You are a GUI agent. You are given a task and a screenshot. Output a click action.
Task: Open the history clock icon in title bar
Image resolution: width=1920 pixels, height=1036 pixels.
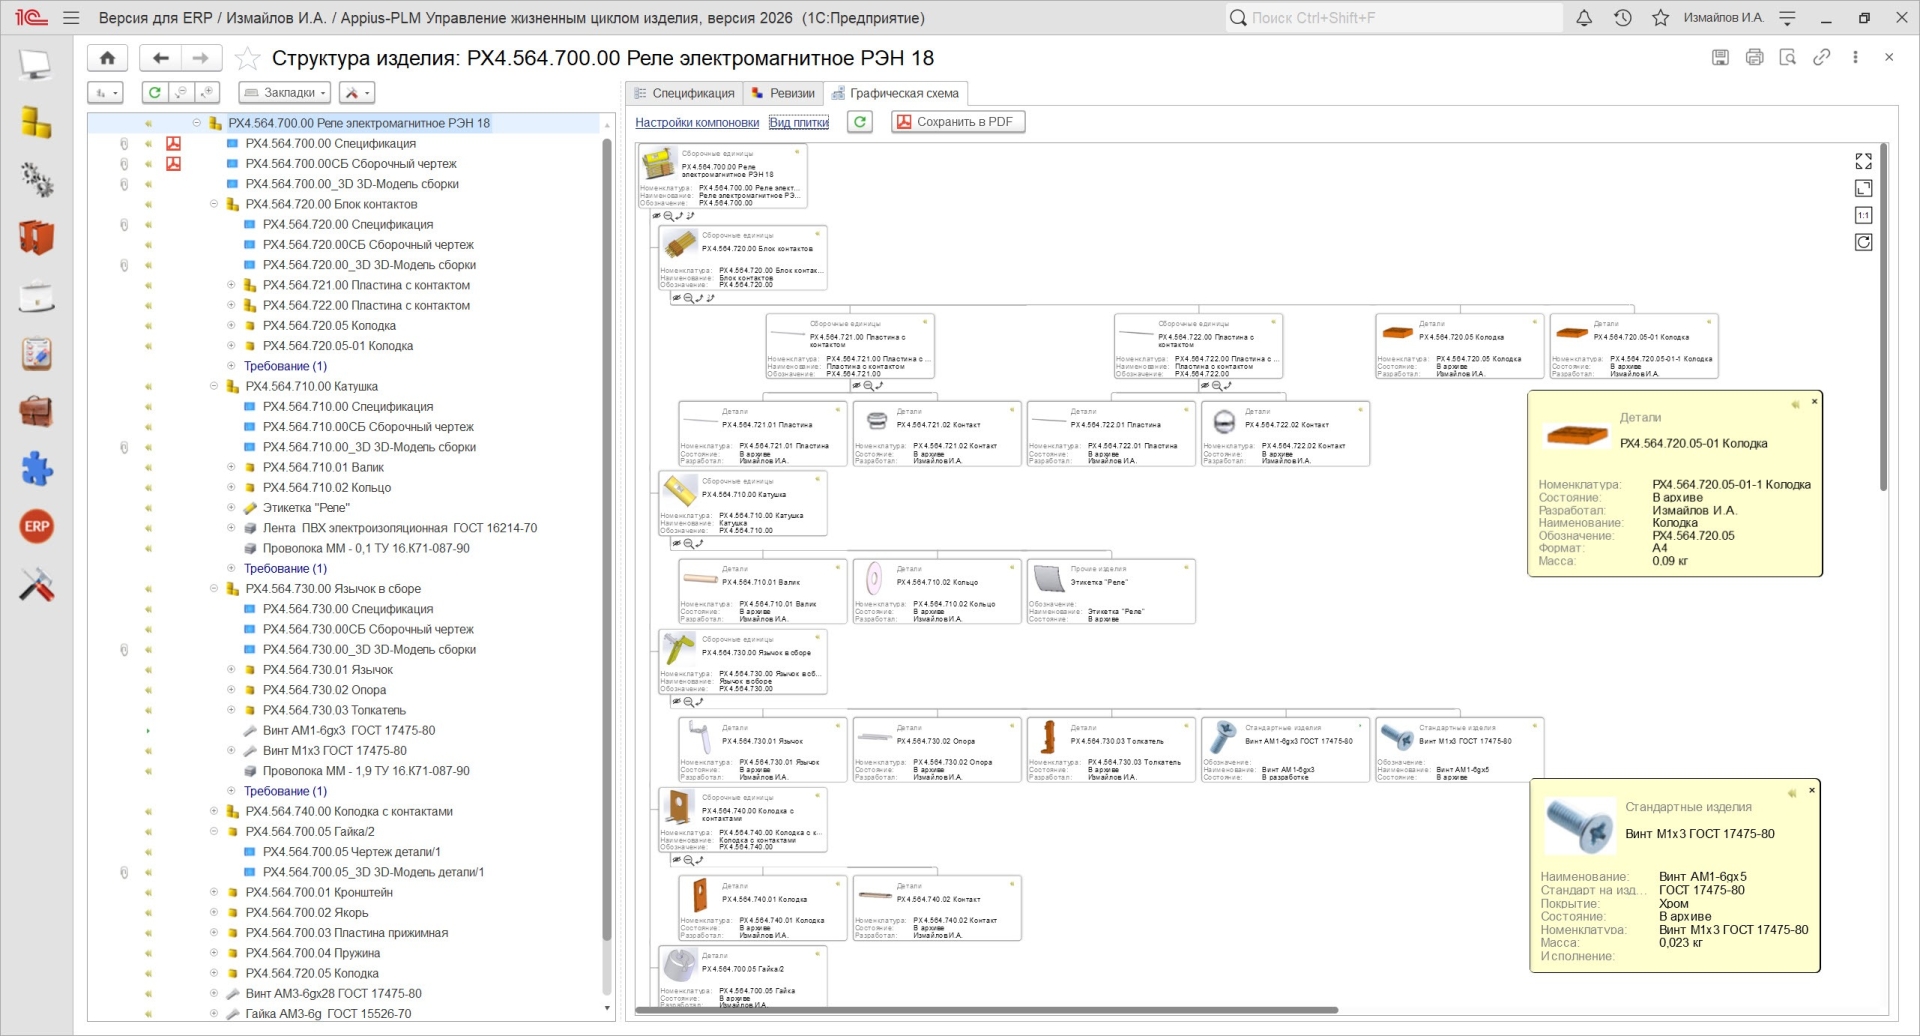1622,18
